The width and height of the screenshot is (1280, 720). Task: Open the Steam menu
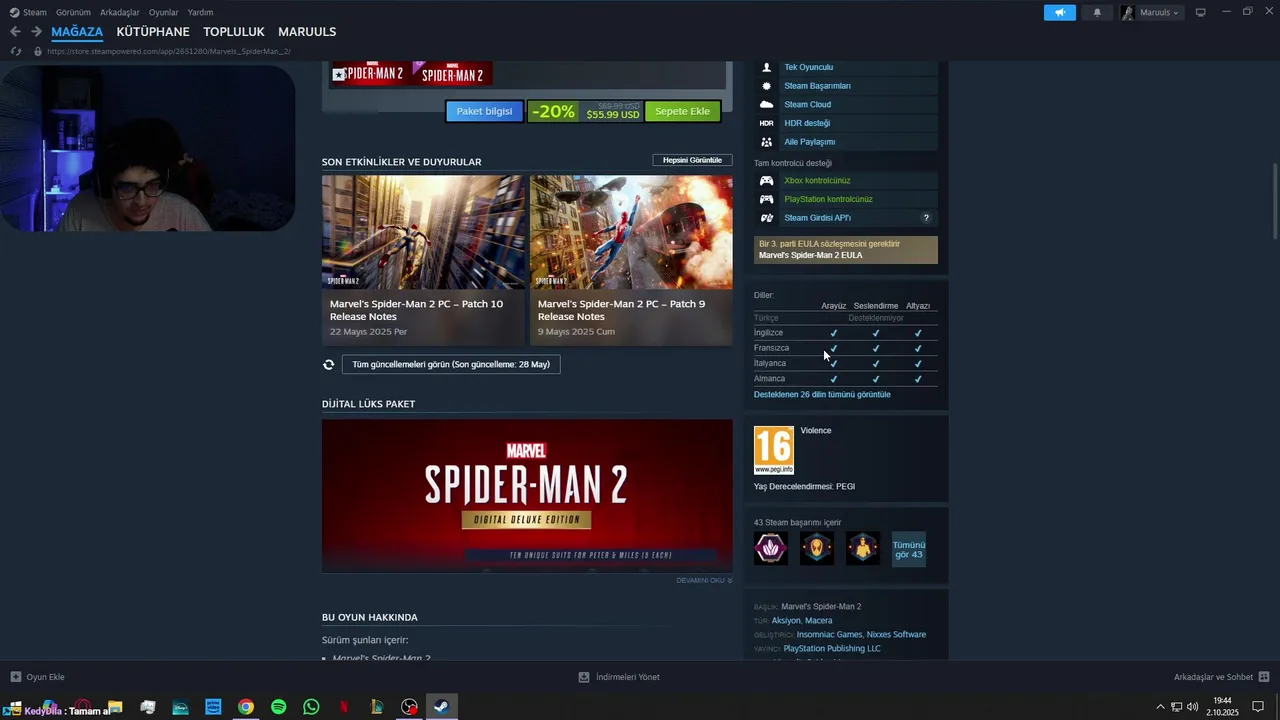28,12
